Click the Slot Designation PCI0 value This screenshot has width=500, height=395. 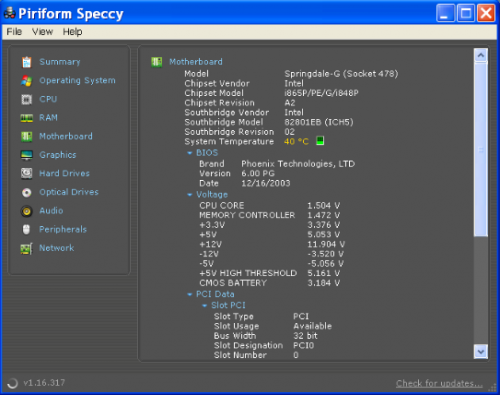[x=304, y=346]
